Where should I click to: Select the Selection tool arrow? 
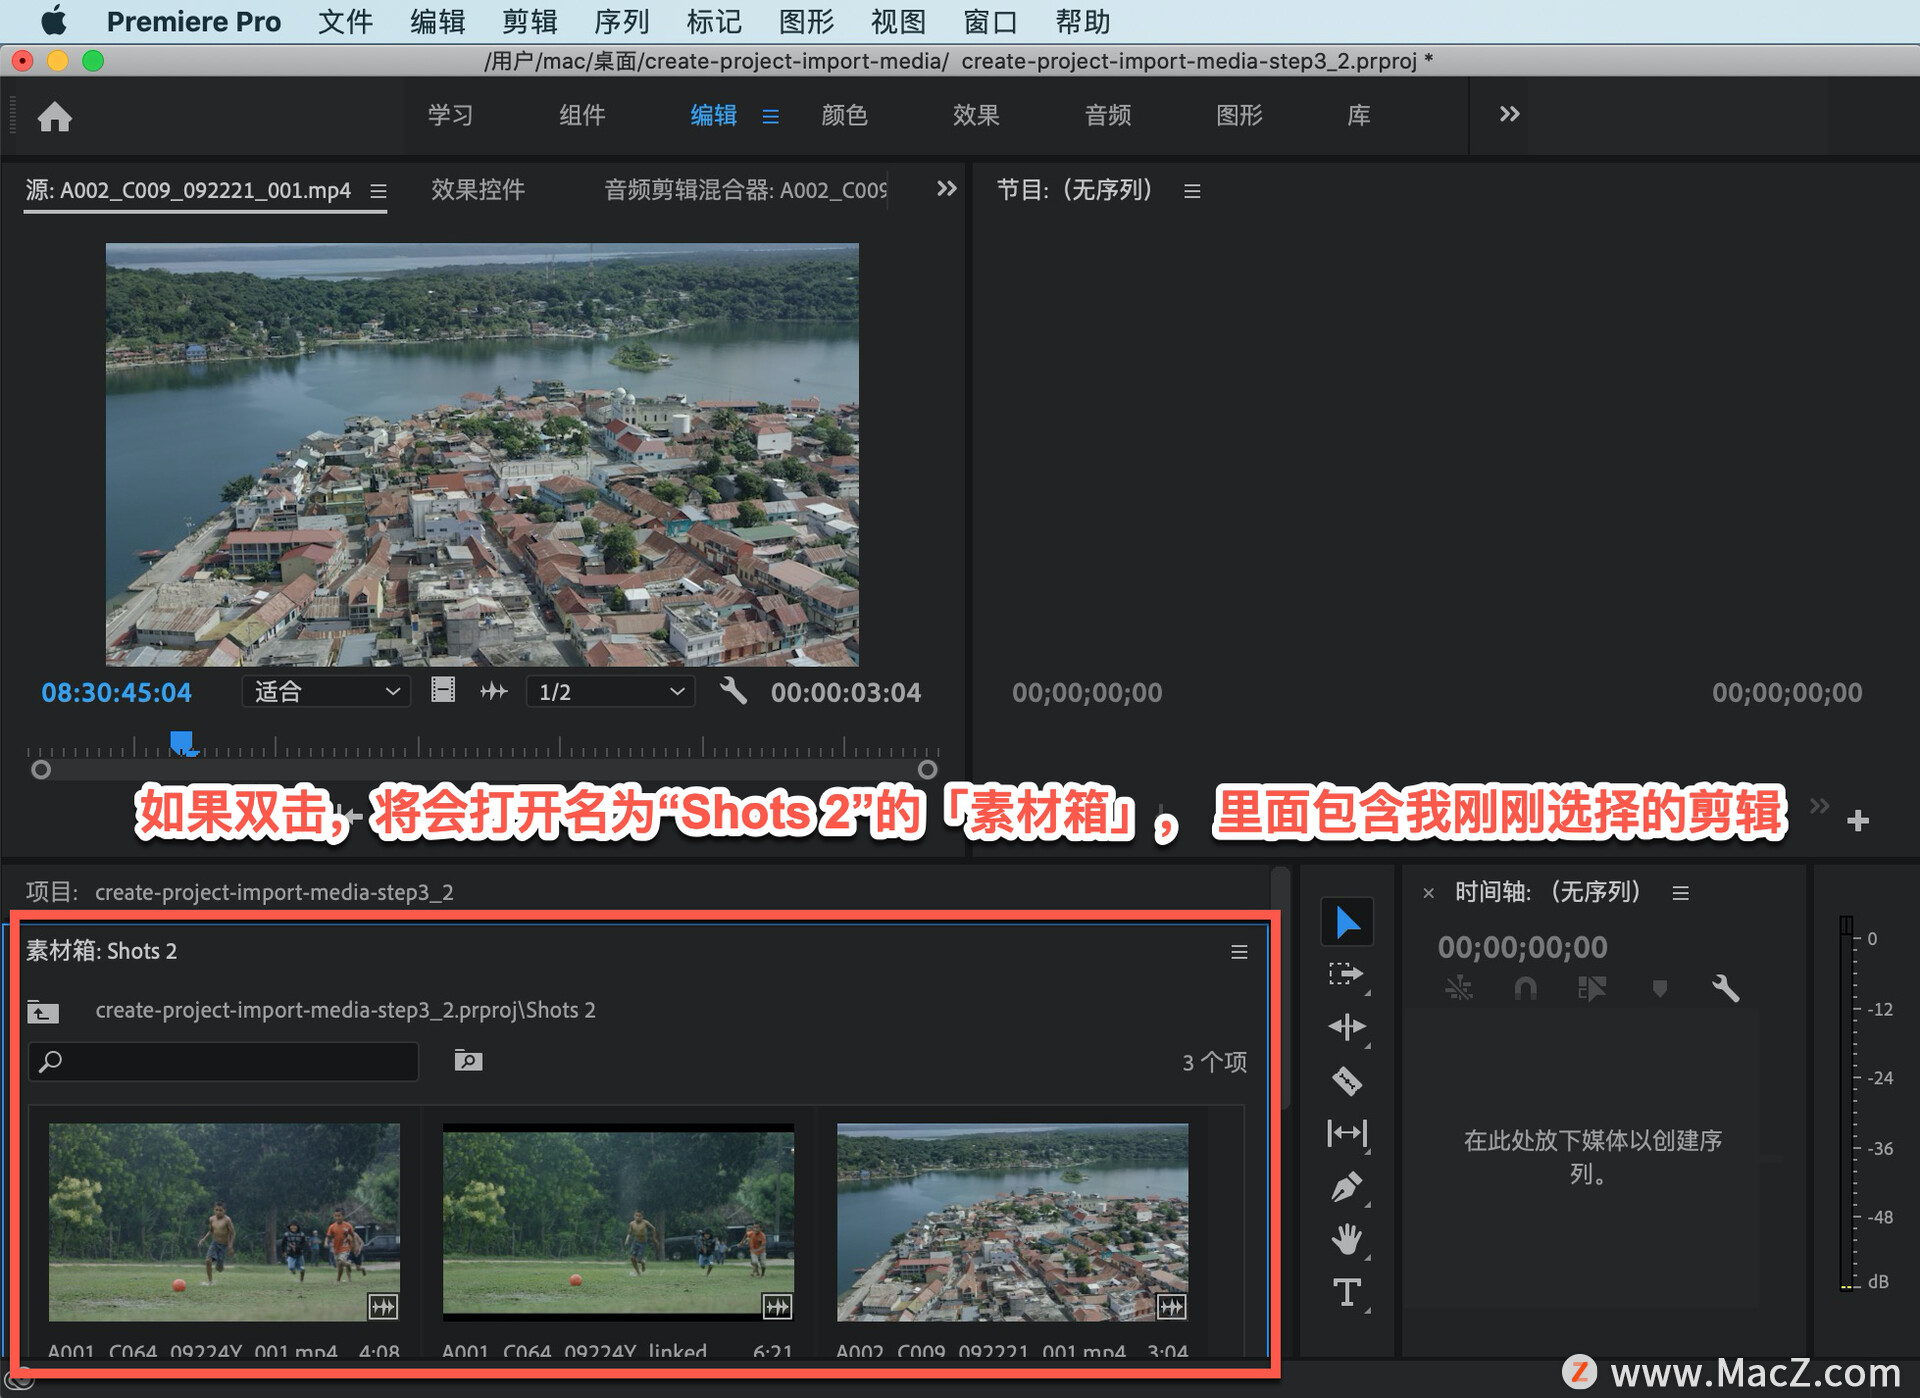coord(1346,921)
